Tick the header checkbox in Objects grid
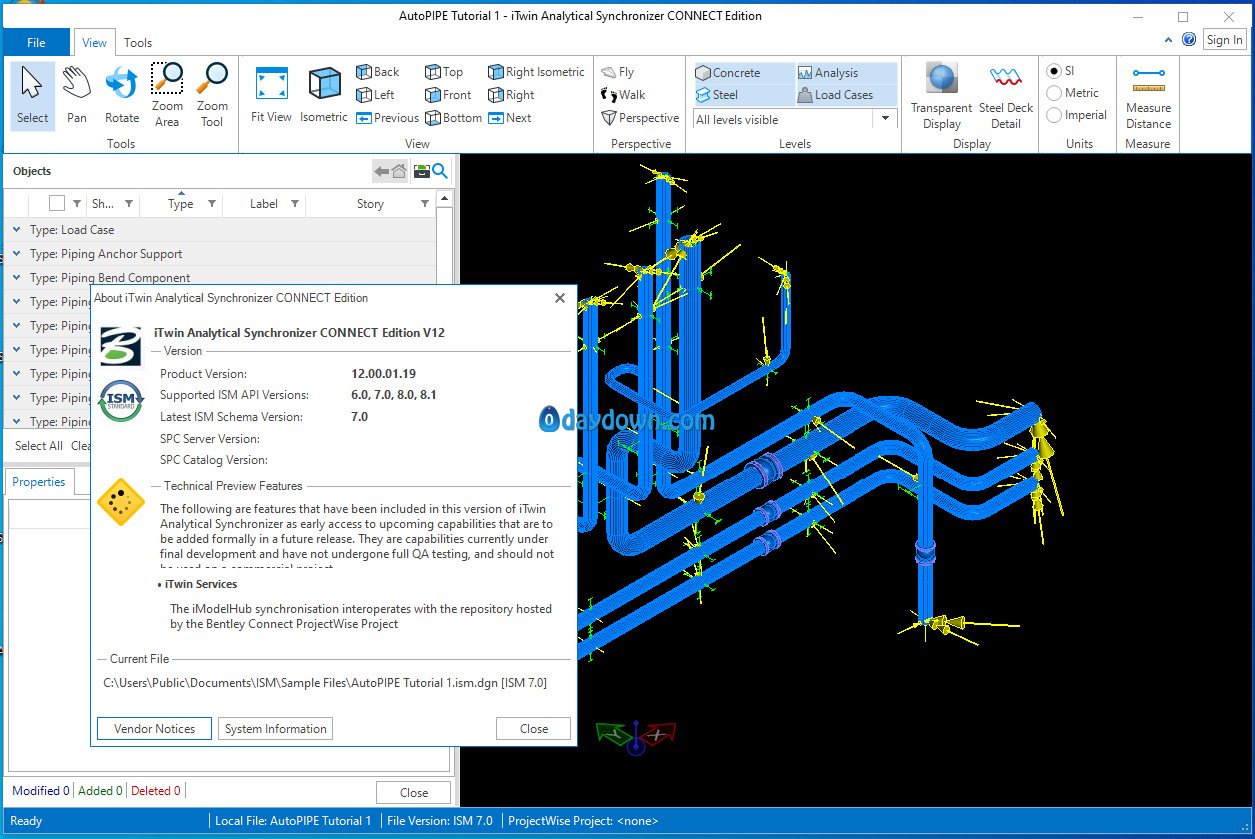Screen dimensions: 1255x839 click(x=57, y=203)
